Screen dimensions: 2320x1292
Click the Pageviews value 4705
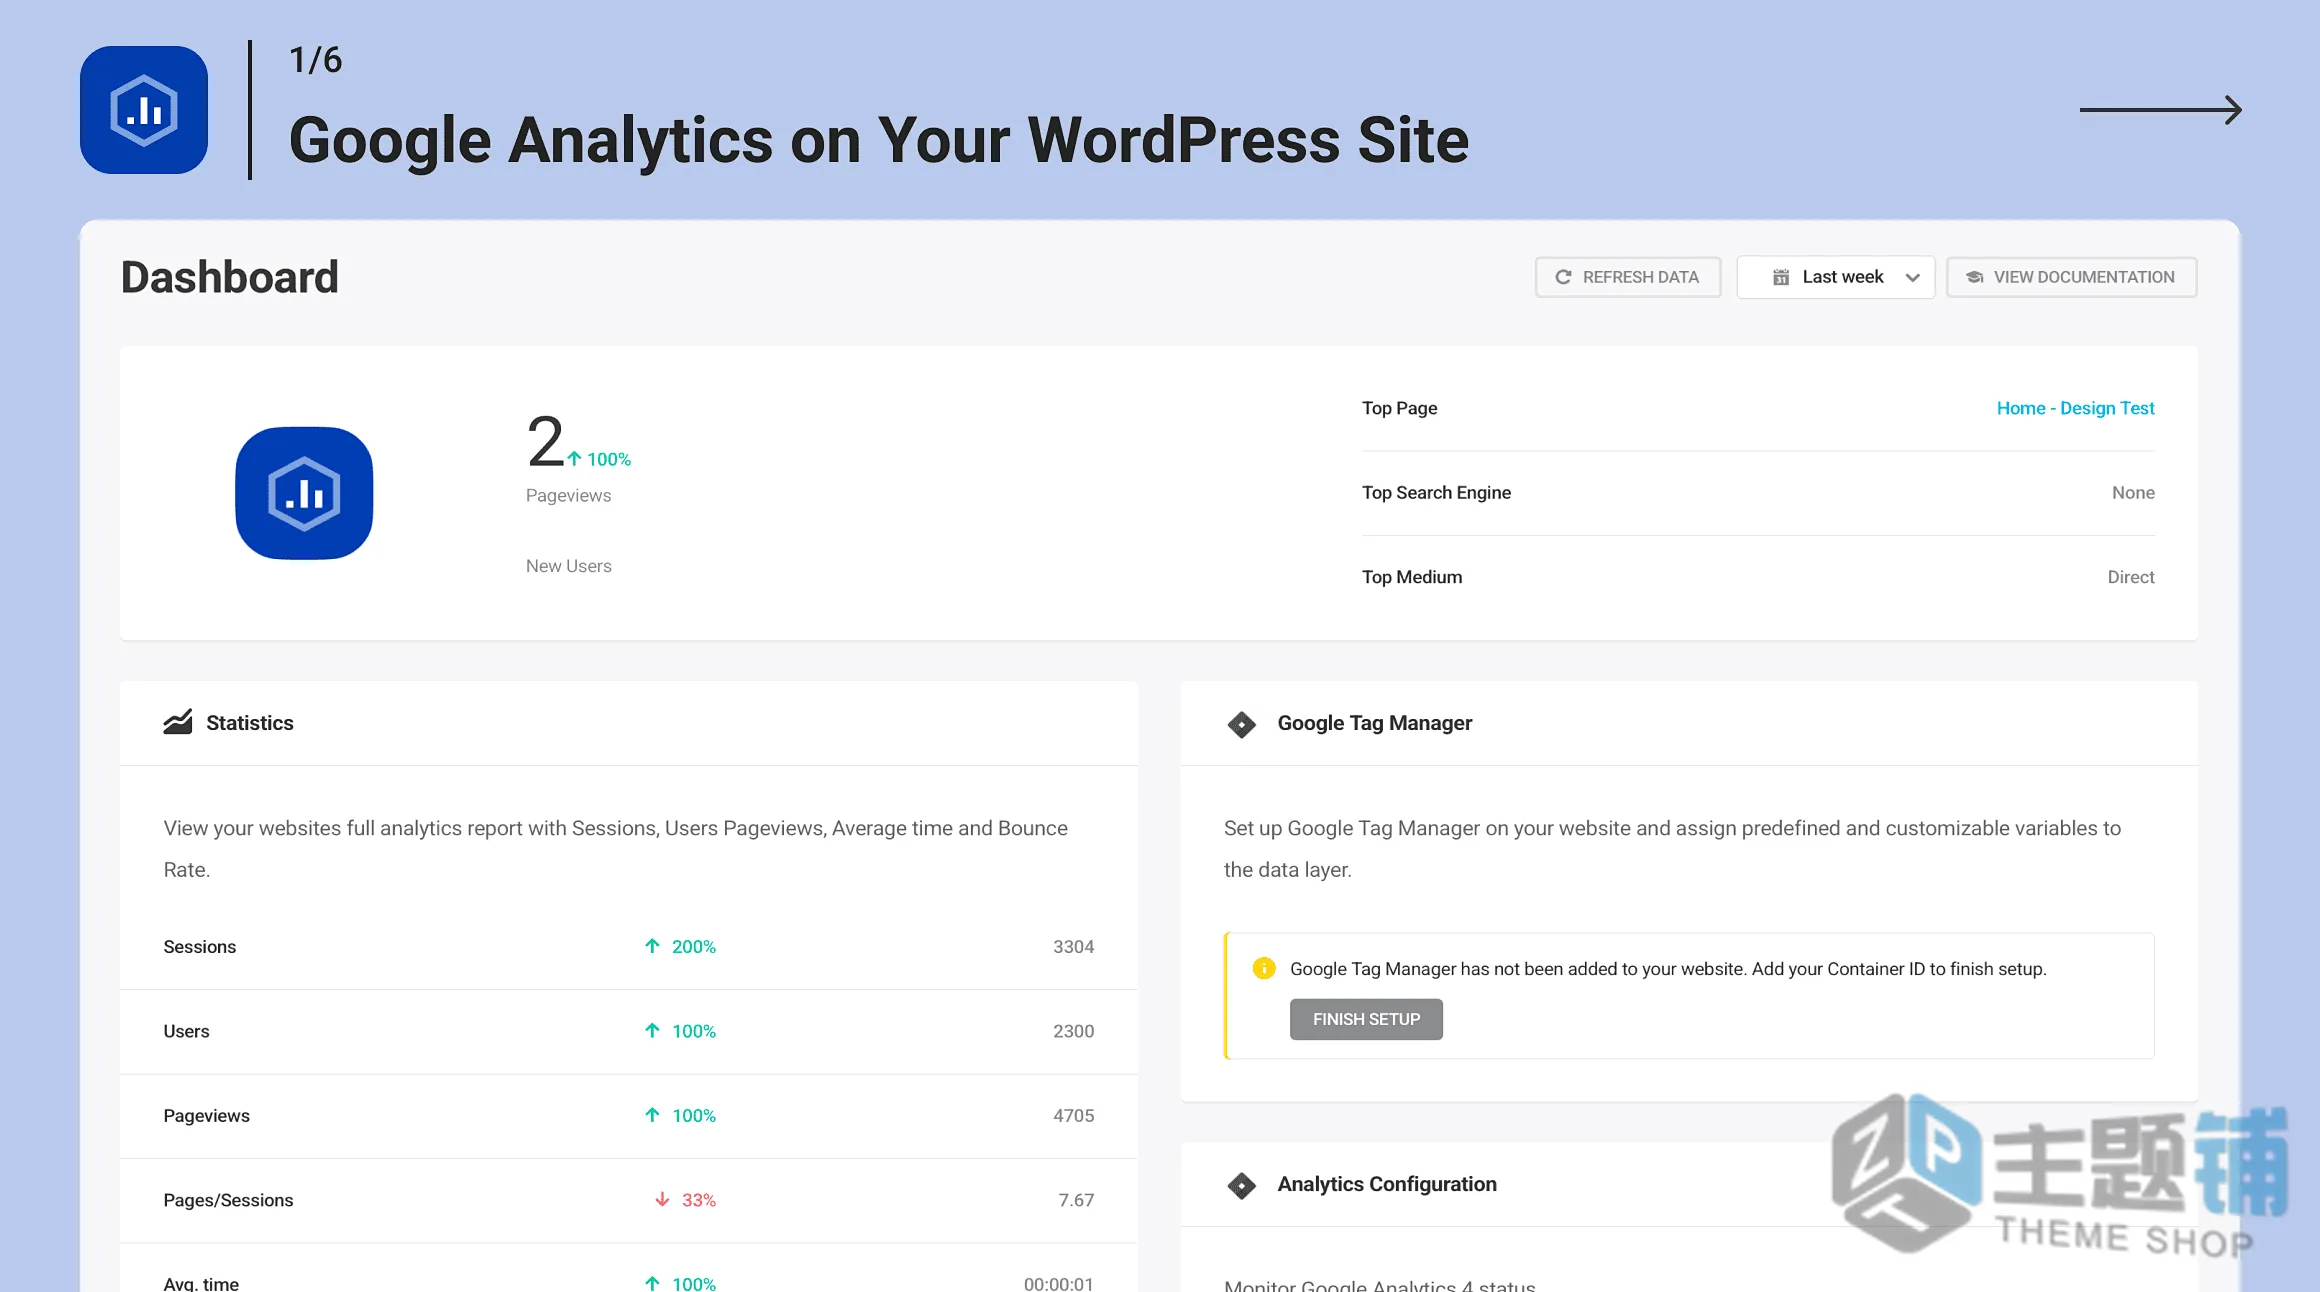click(1073, 1116)
